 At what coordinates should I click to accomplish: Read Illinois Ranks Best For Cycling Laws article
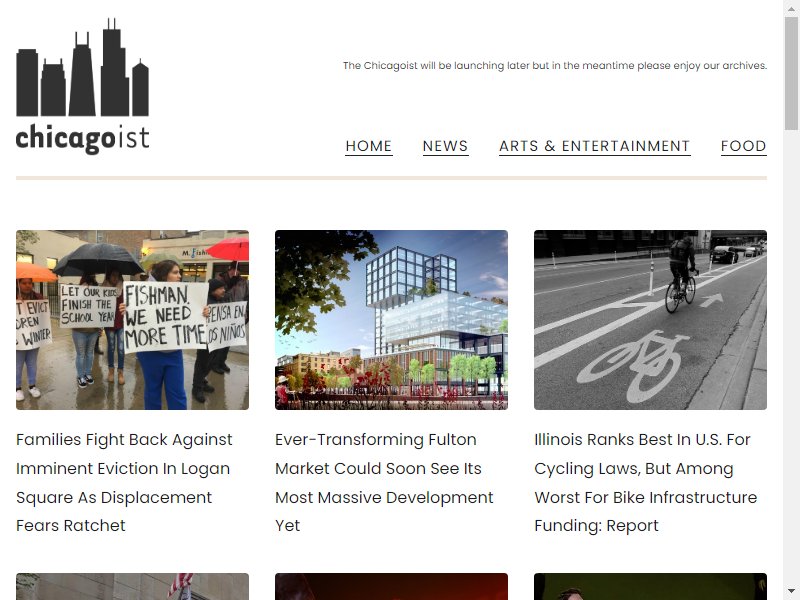coord(645,483)
